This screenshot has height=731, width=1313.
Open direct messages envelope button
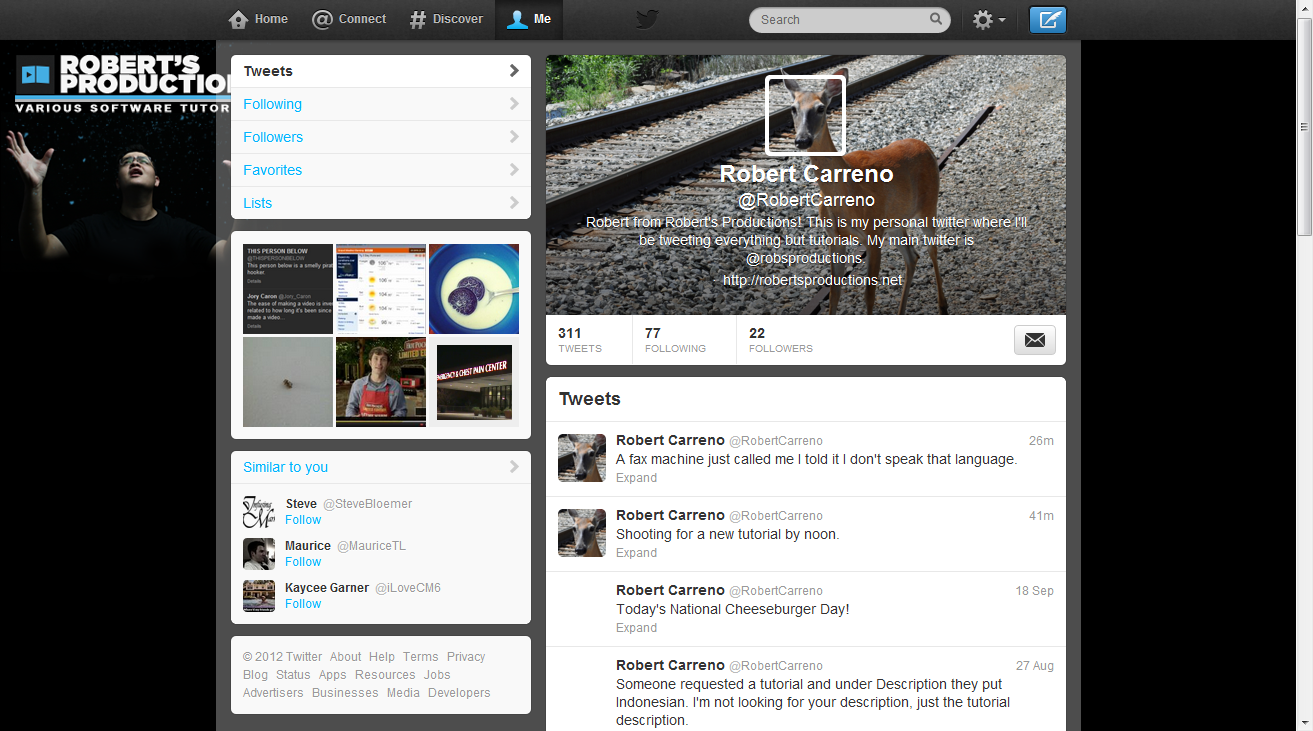pyautogui.click(x=1034, y=340)
